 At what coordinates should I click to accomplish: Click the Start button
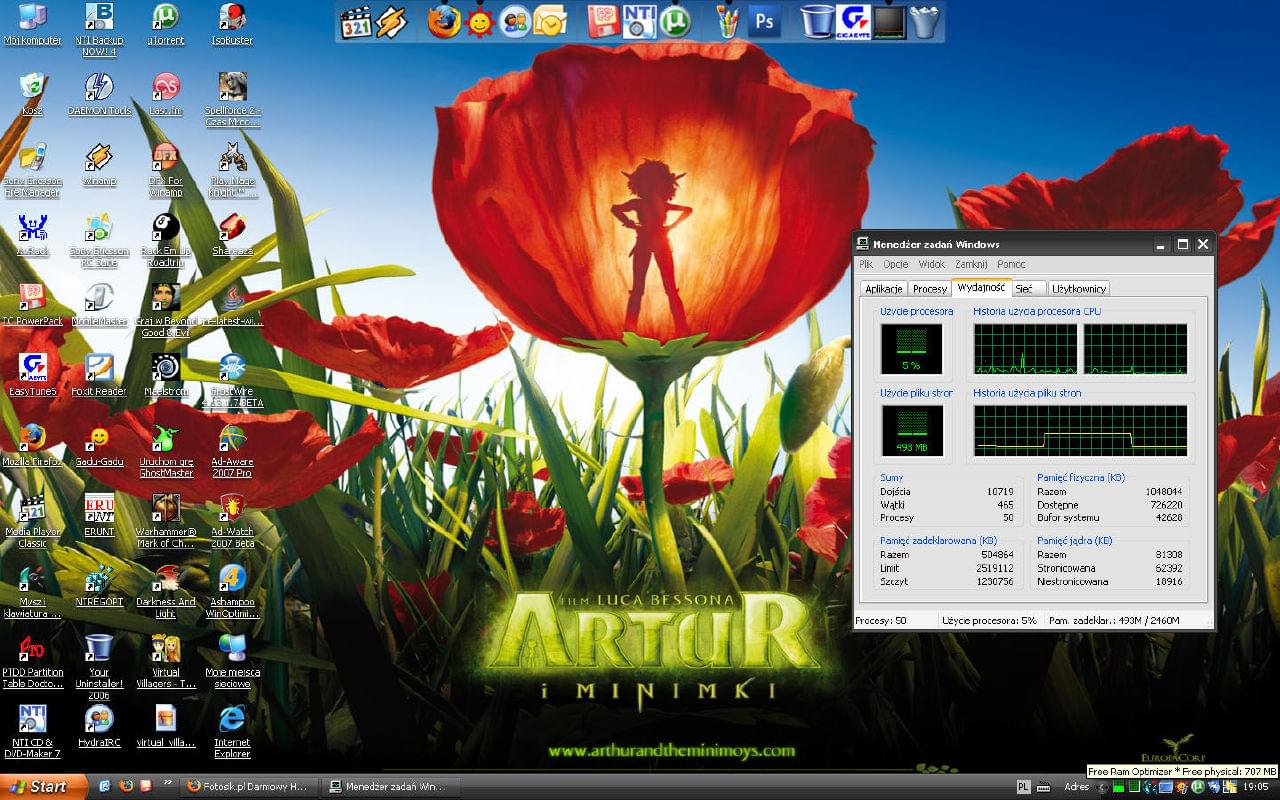[44, 787]
